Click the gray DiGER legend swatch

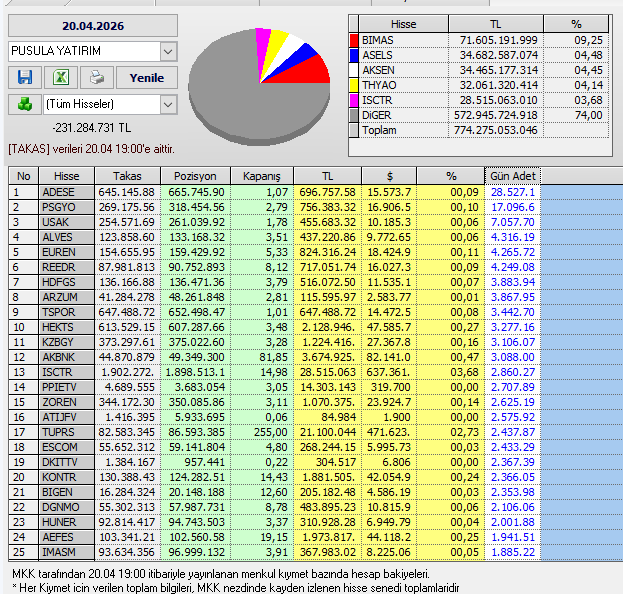point(354,115)
